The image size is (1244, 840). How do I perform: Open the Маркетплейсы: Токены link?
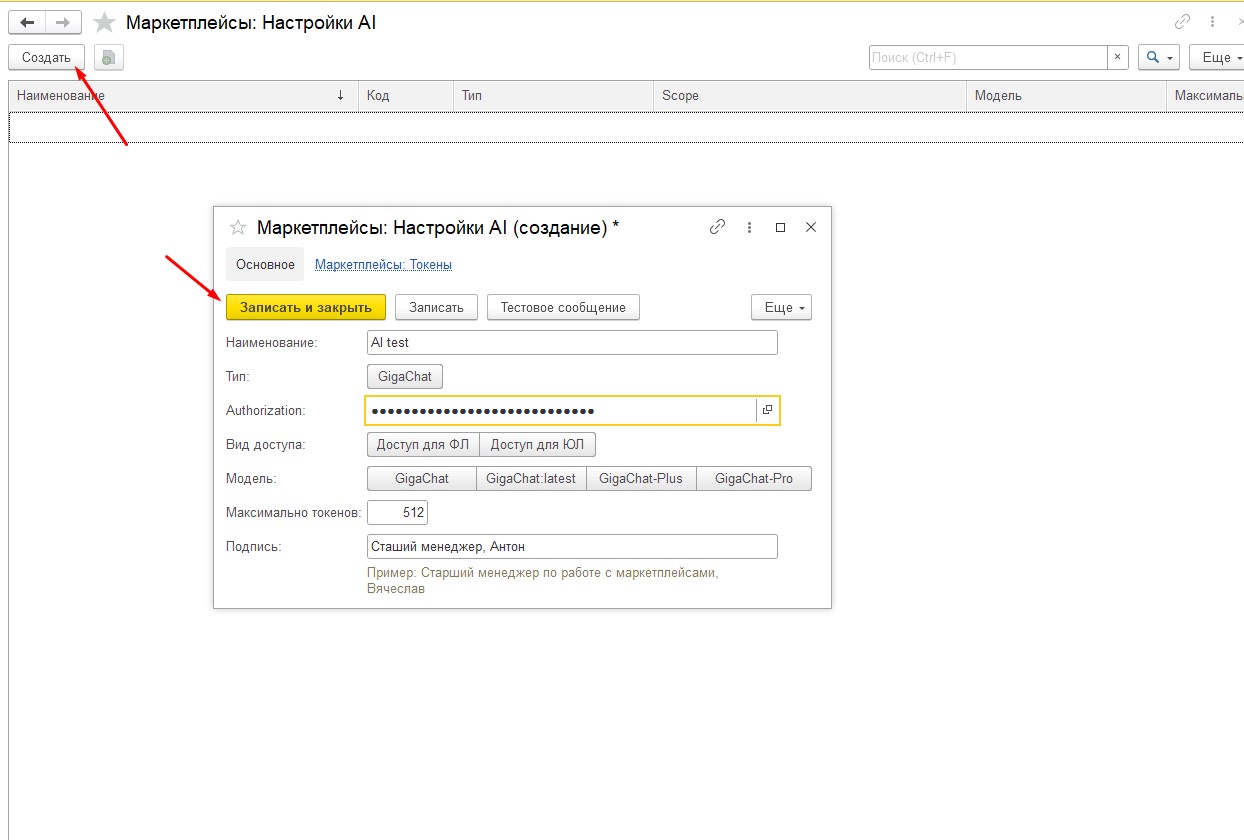[383, 265]
